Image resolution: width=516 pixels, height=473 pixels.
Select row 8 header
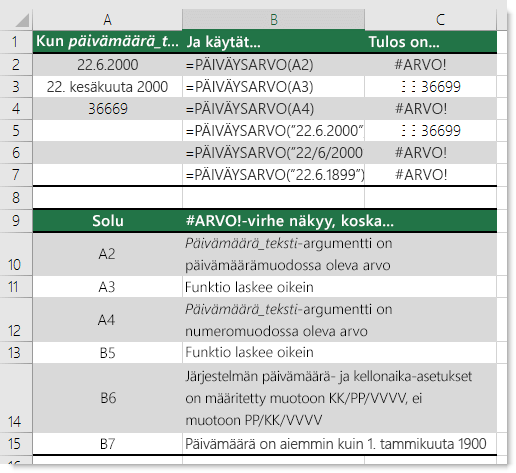click(16, 197)
